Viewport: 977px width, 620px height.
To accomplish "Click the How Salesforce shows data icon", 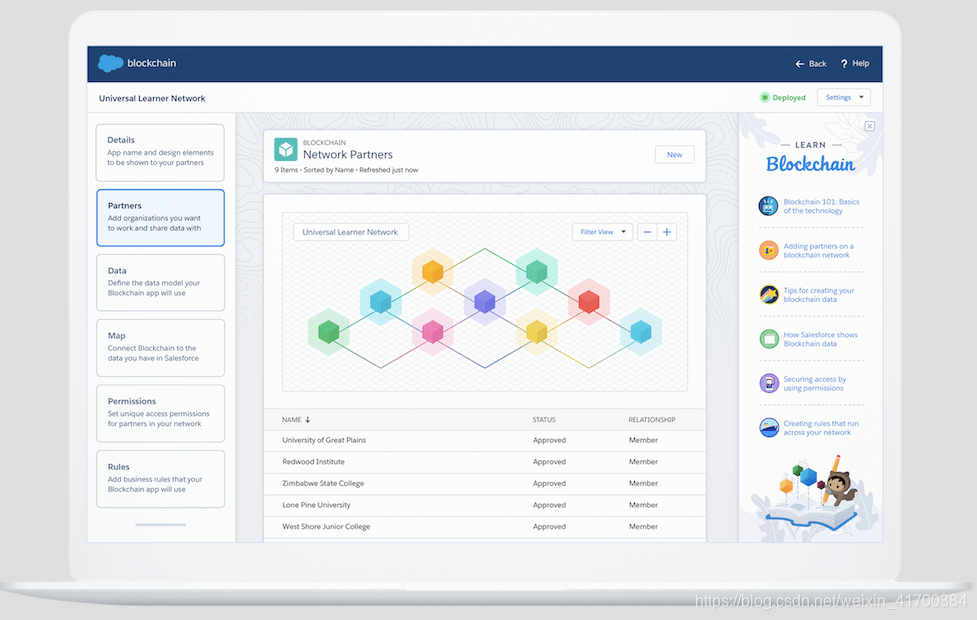I will [768, 339].
